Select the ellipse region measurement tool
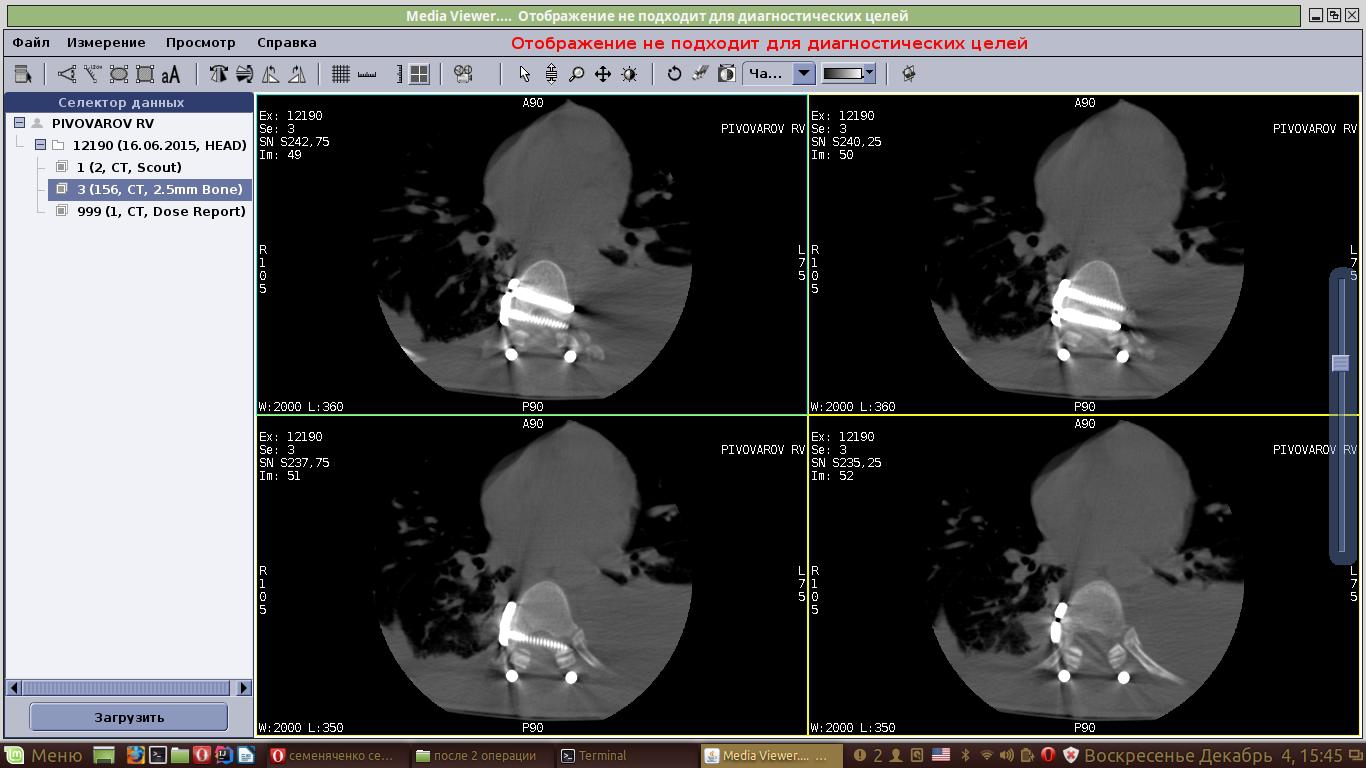 [119, 74]
